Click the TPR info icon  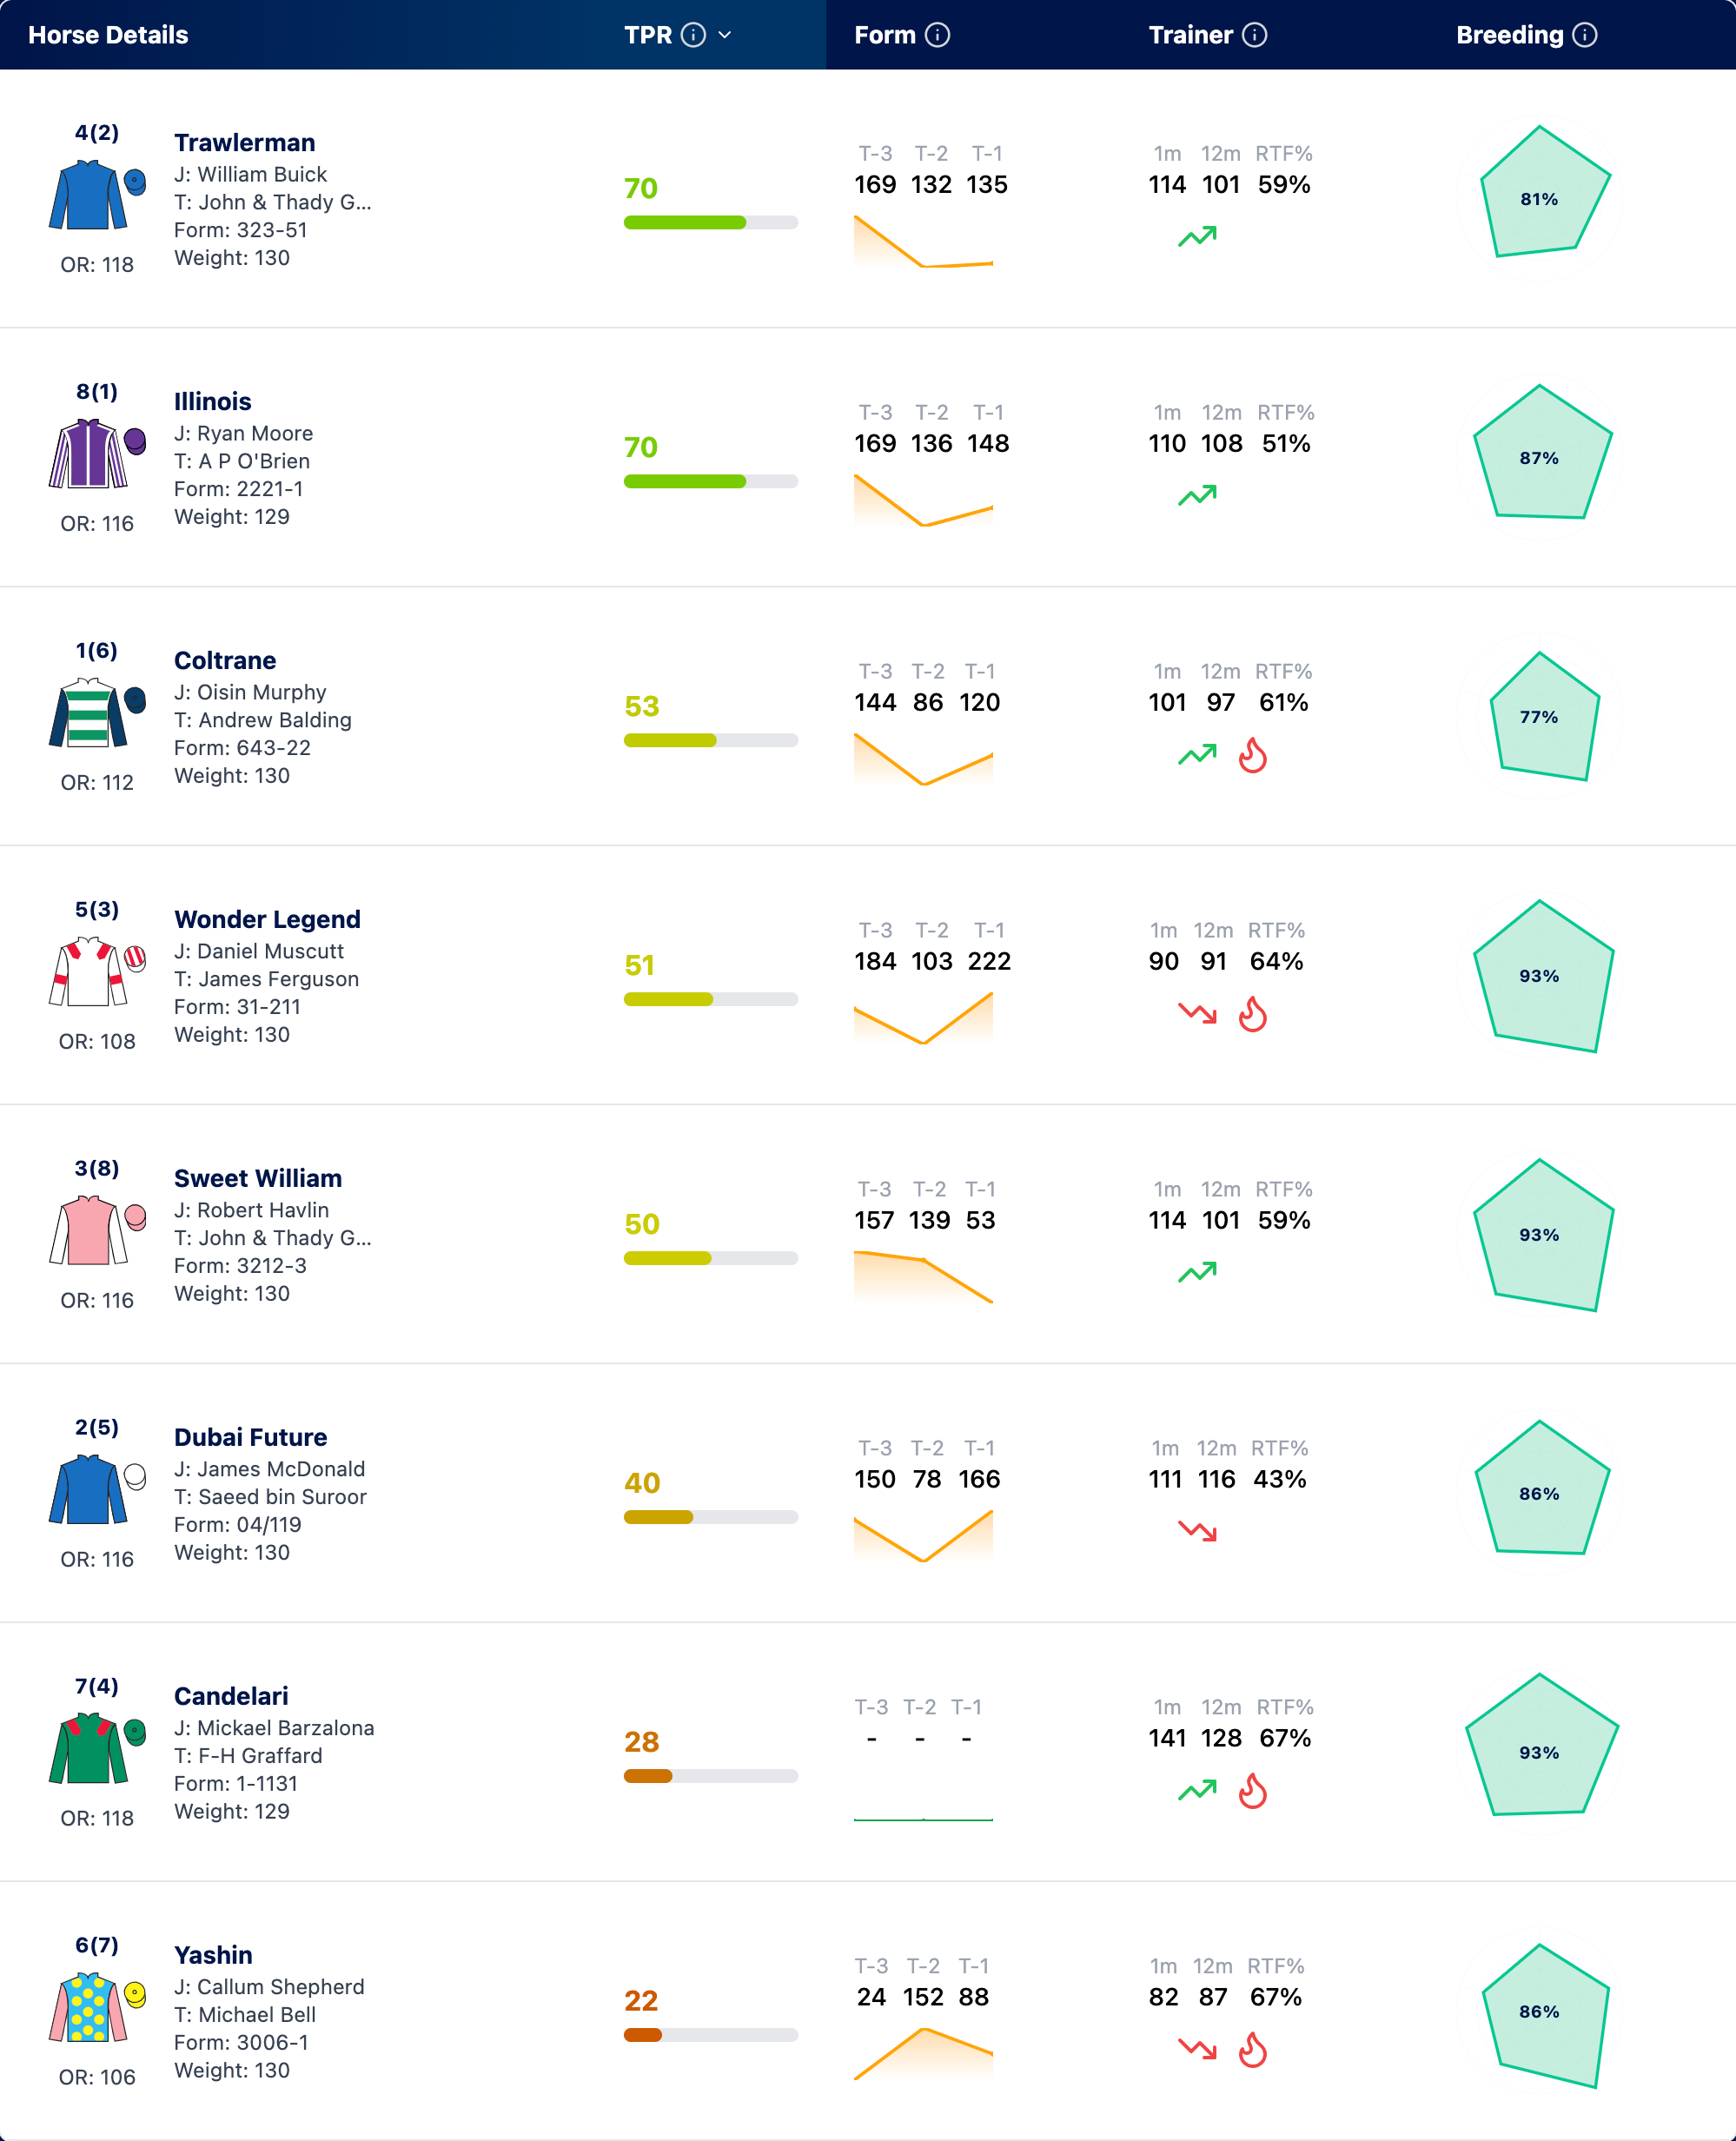(x=693, y=35)
